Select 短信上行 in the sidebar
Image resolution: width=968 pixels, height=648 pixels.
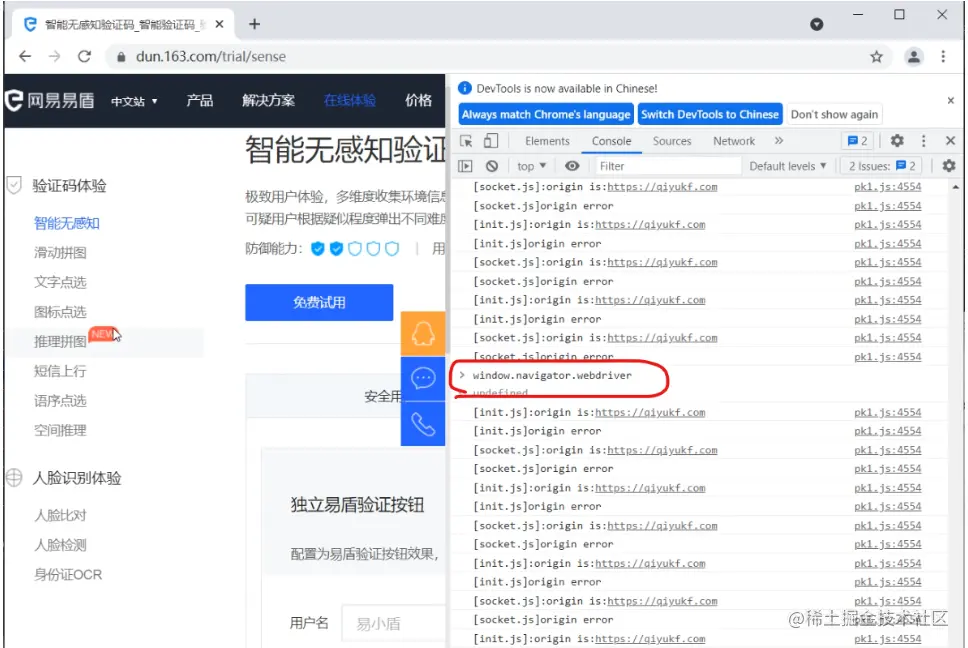point(60,372)
